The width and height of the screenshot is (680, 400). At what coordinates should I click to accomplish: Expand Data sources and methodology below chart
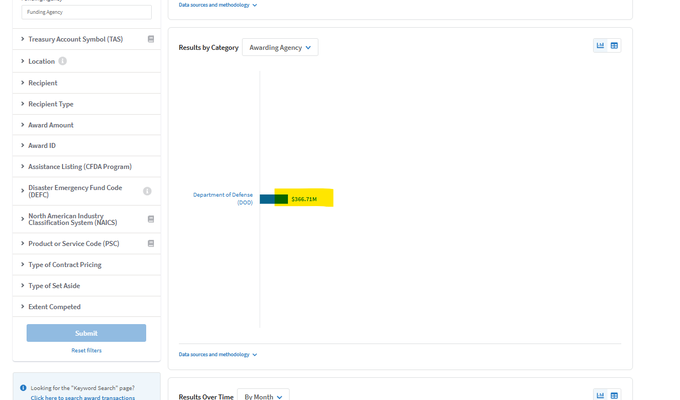coord(218,354)
